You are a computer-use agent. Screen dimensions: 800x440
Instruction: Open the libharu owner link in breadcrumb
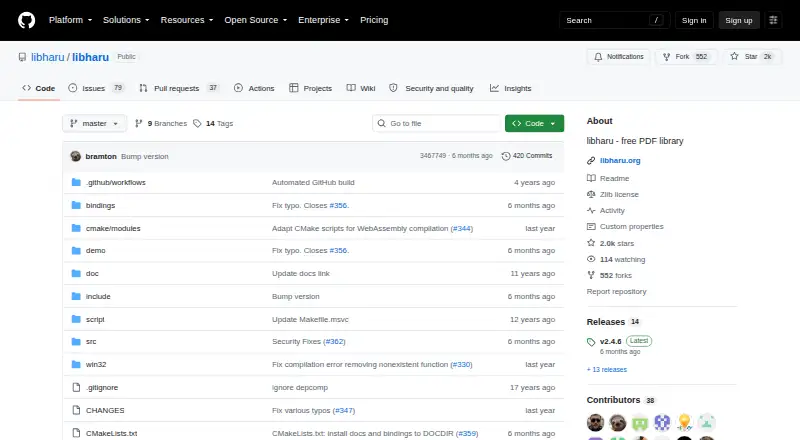coord(47,57)
